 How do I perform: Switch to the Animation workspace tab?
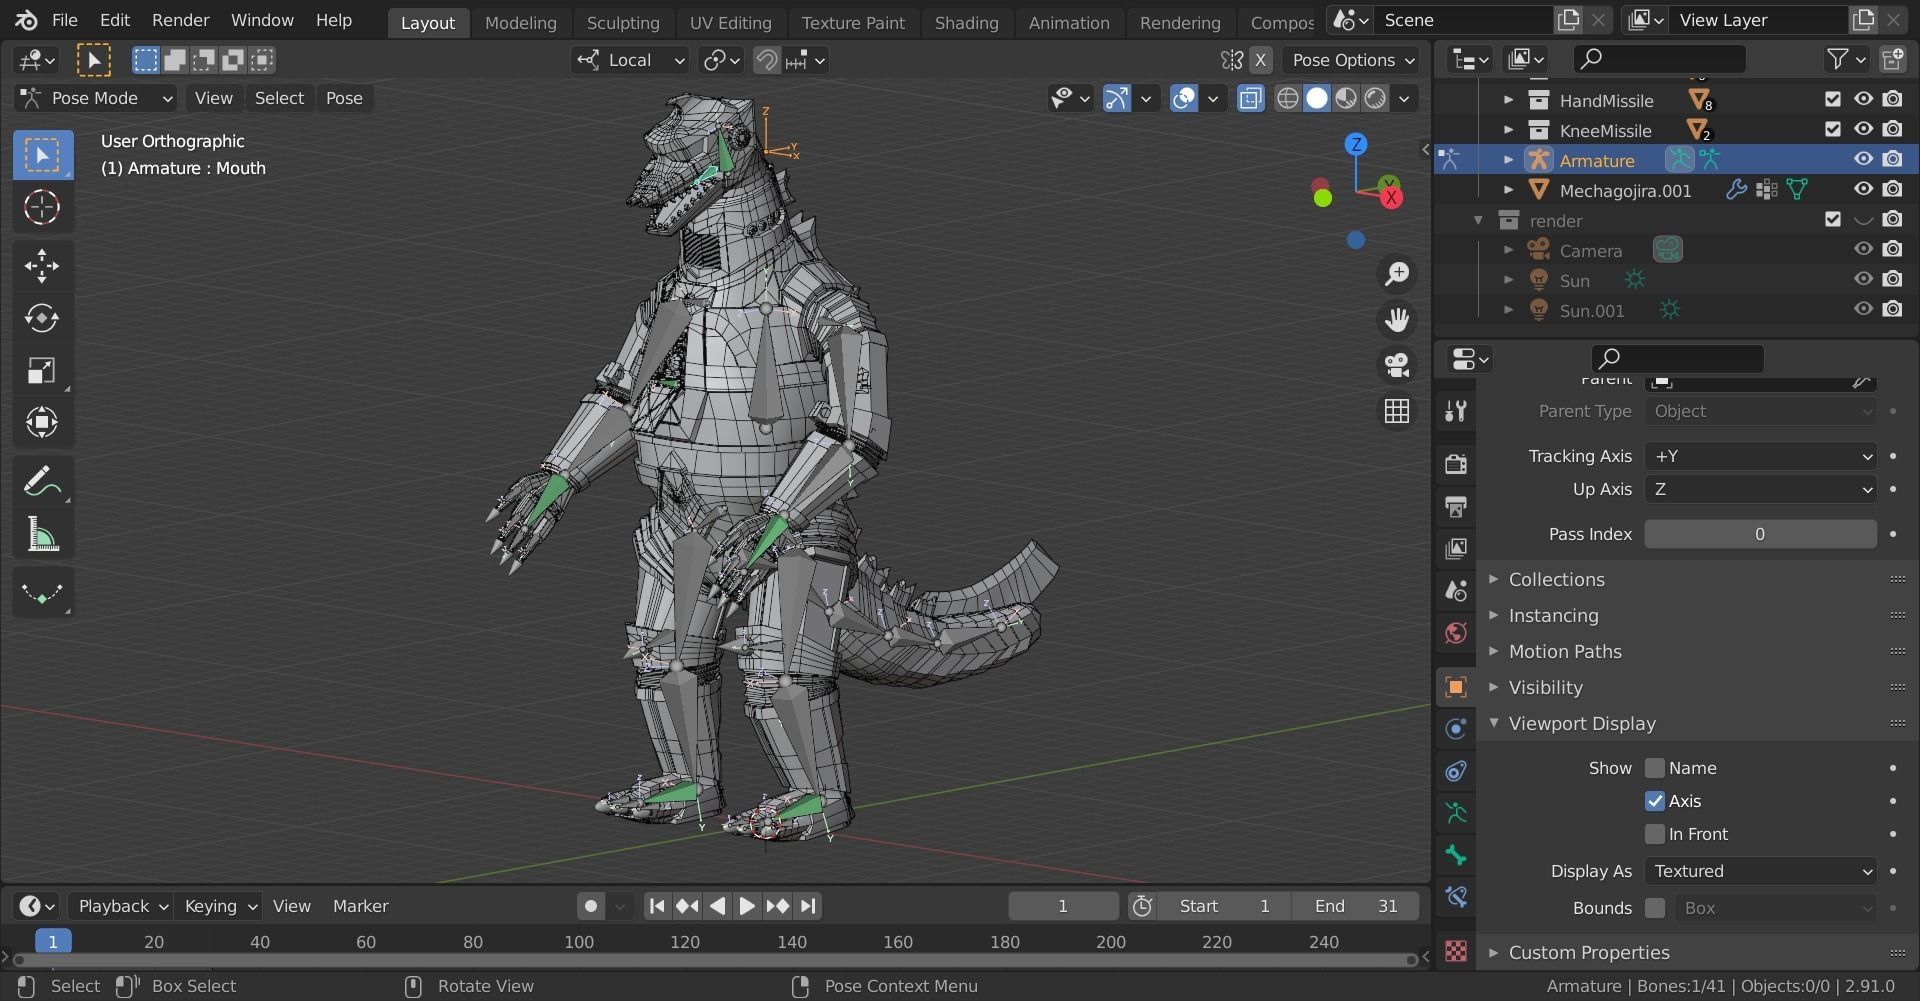[1069, 22]
